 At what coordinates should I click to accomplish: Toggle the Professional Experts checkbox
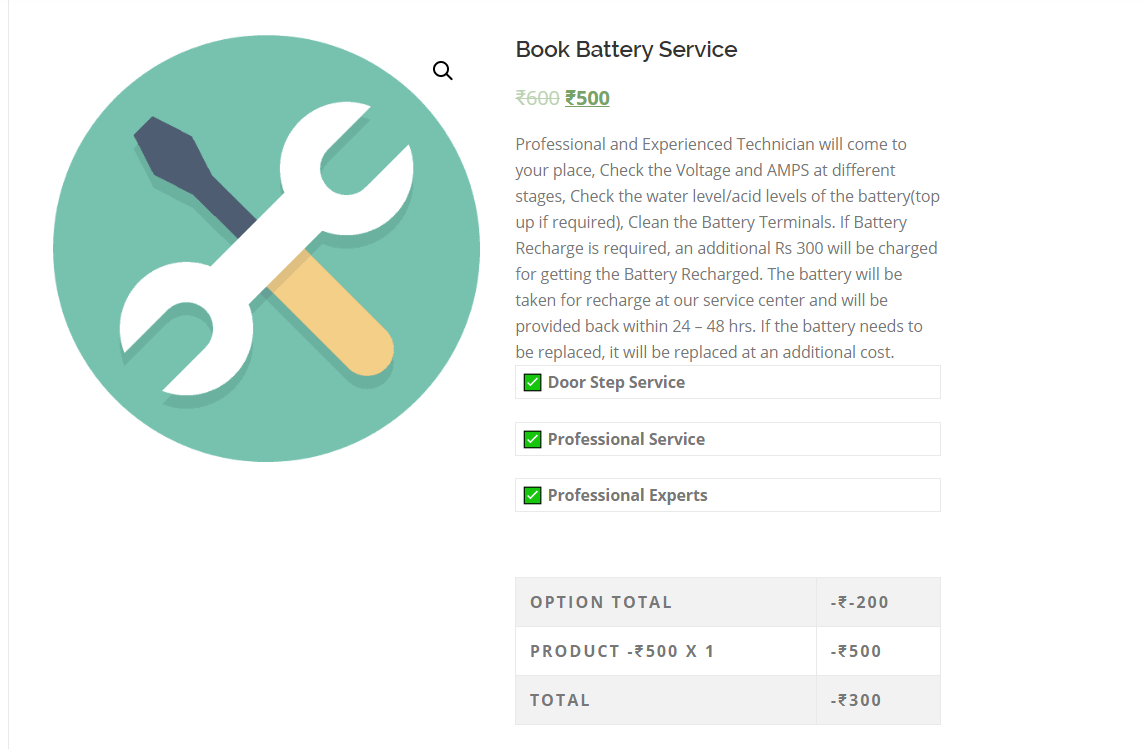pyautogui.click(x=532, y=496)
